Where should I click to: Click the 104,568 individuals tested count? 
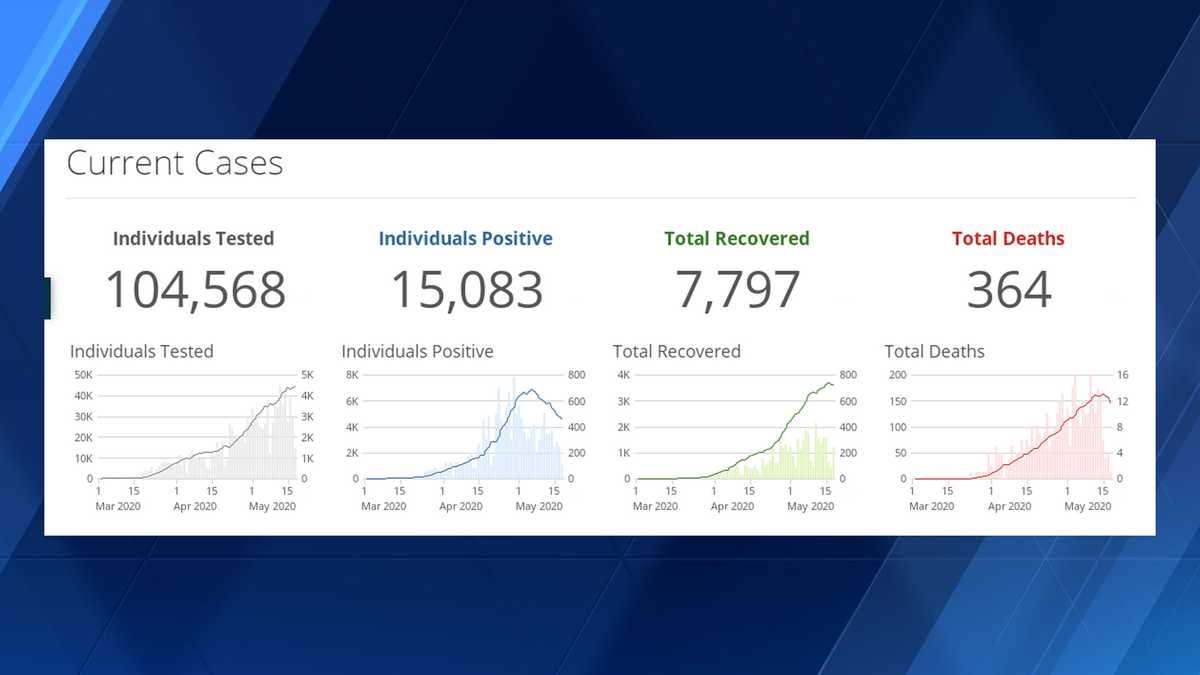196,290
